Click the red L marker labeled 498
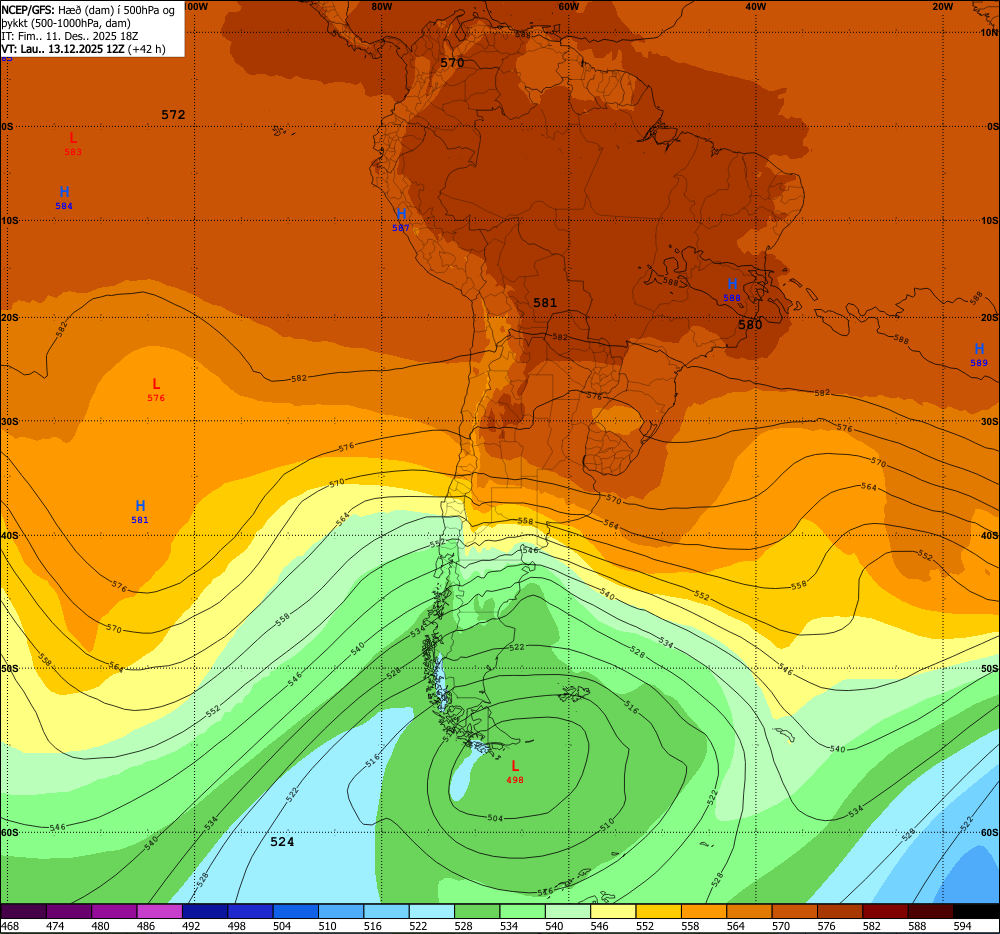Screen dimensions: 1000x934 515,766
